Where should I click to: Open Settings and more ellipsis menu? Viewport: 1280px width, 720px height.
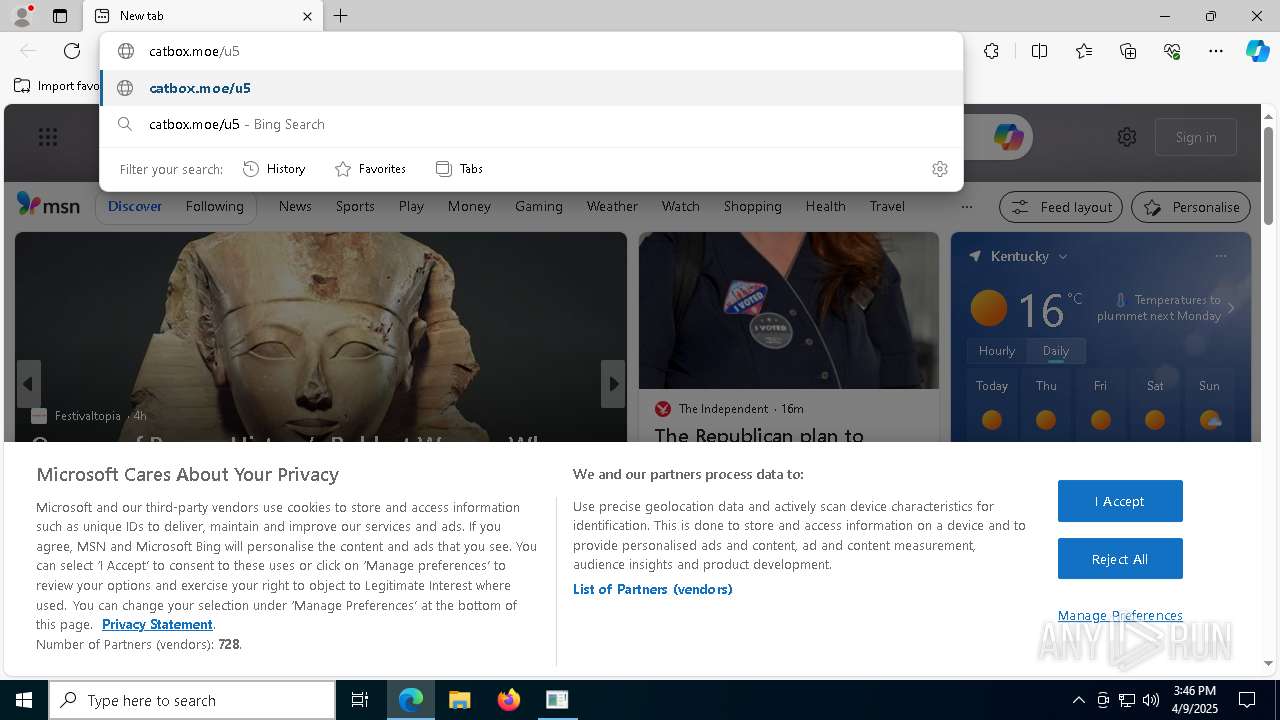[1216, 51]
